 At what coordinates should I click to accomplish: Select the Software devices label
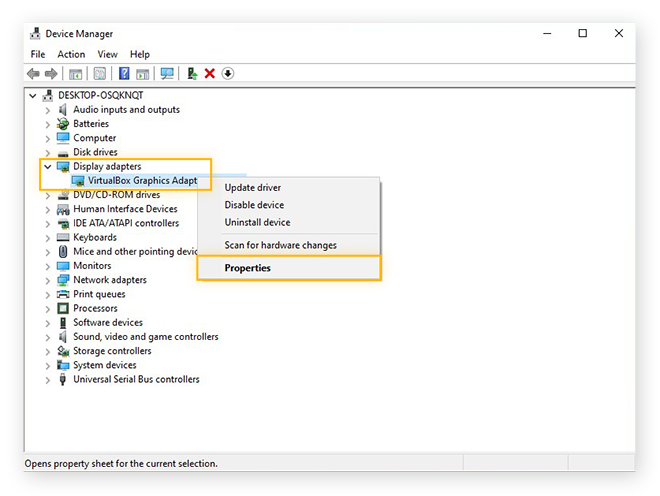[108, 323]
